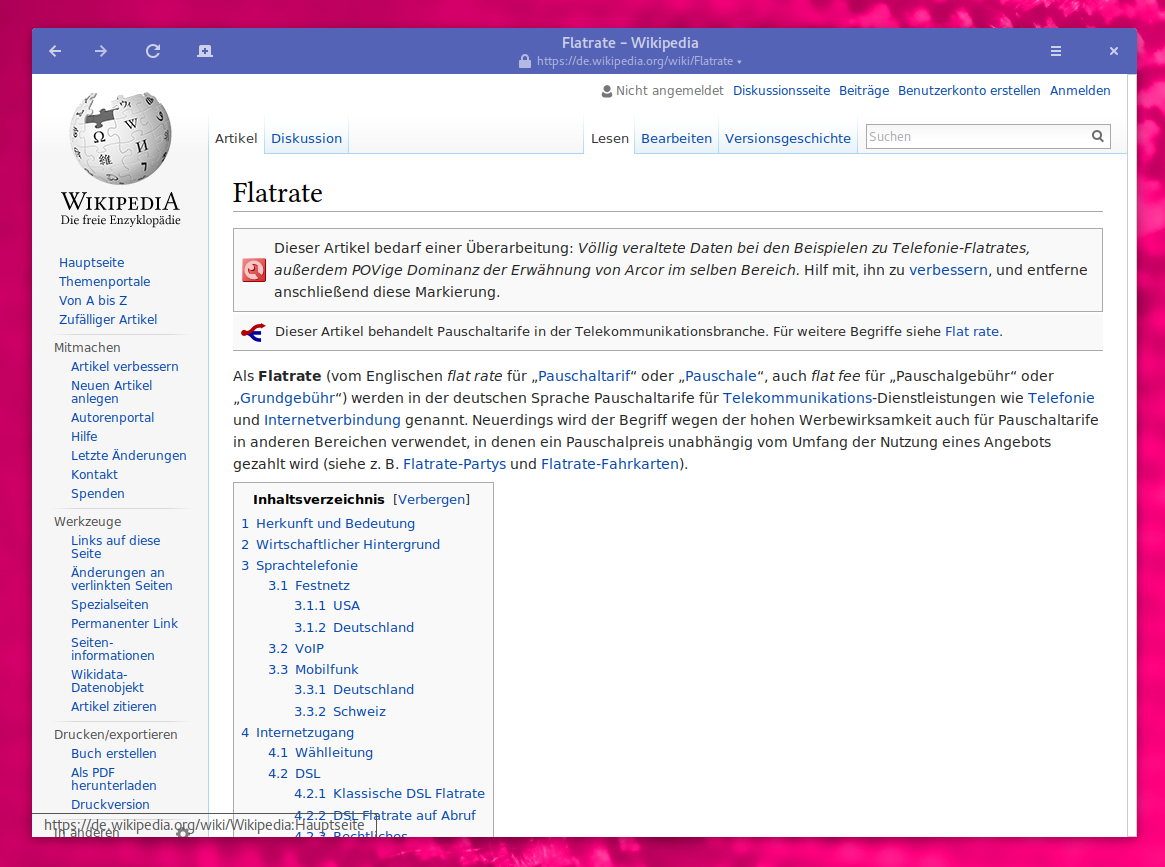Click Als PDF herunterladen

(x=114, y=779)
